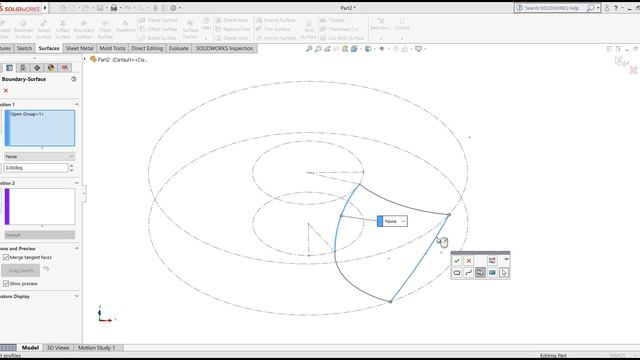Click the user login icon in title bar
640x360 pixels.
click(x=607, y=8)
